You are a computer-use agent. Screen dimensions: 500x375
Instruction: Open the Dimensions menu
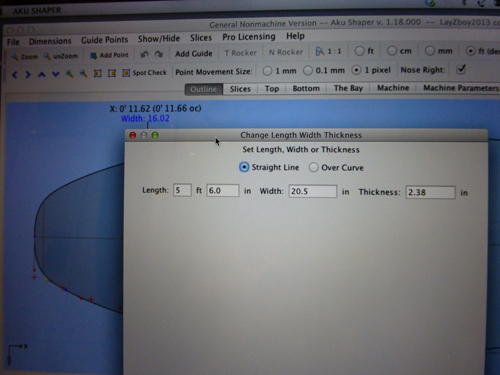click(50, 41)
